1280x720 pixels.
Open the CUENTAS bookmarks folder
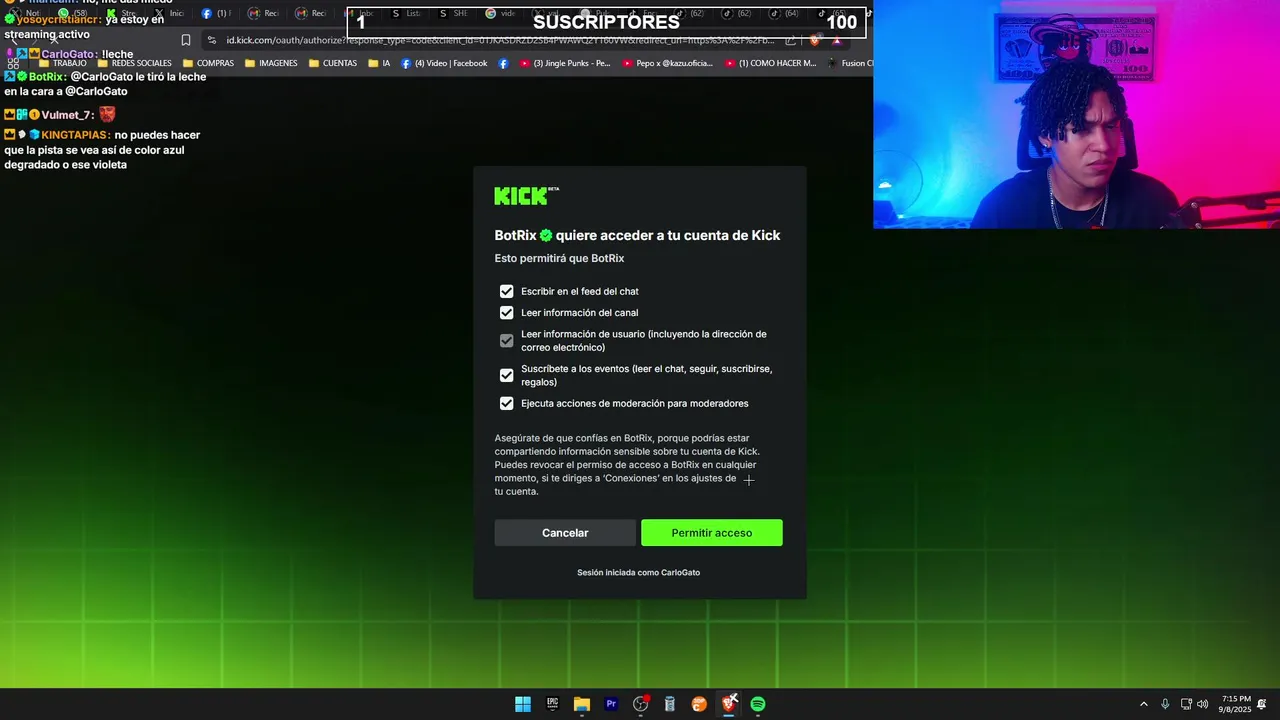(x=333, y=63)
